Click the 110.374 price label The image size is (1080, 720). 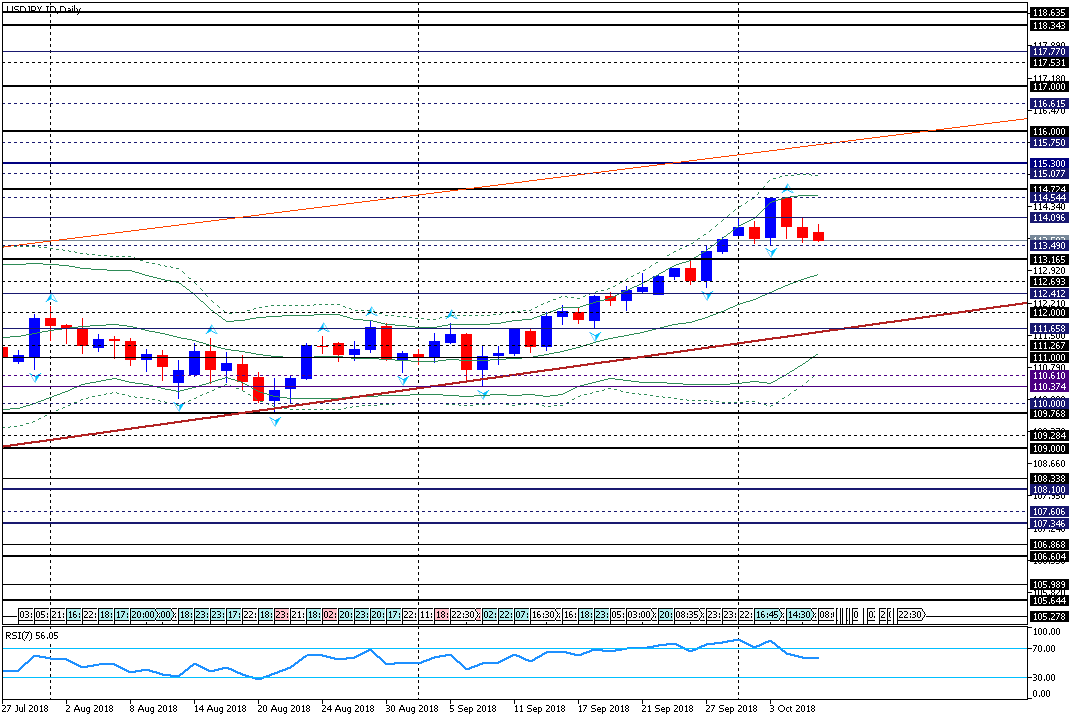tap(1049, 387)
